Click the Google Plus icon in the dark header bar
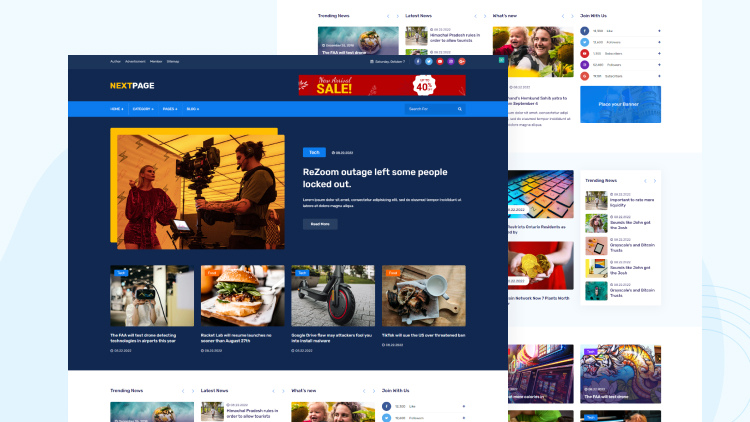This screenshot has height=422, width=750. 462,61
